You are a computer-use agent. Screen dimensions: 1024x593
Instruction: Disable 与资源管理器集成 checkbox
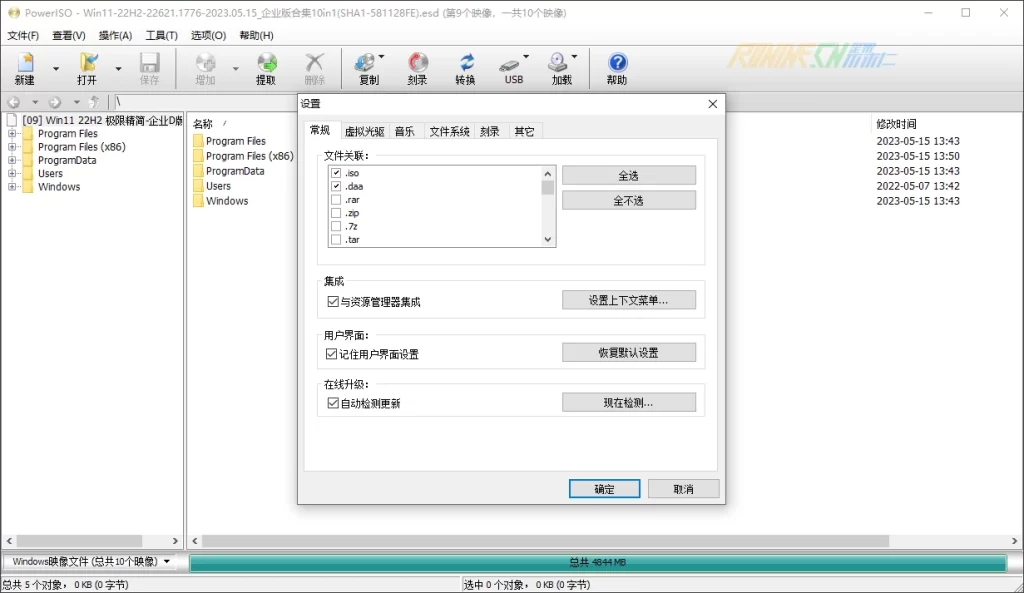tap(333, 301)
